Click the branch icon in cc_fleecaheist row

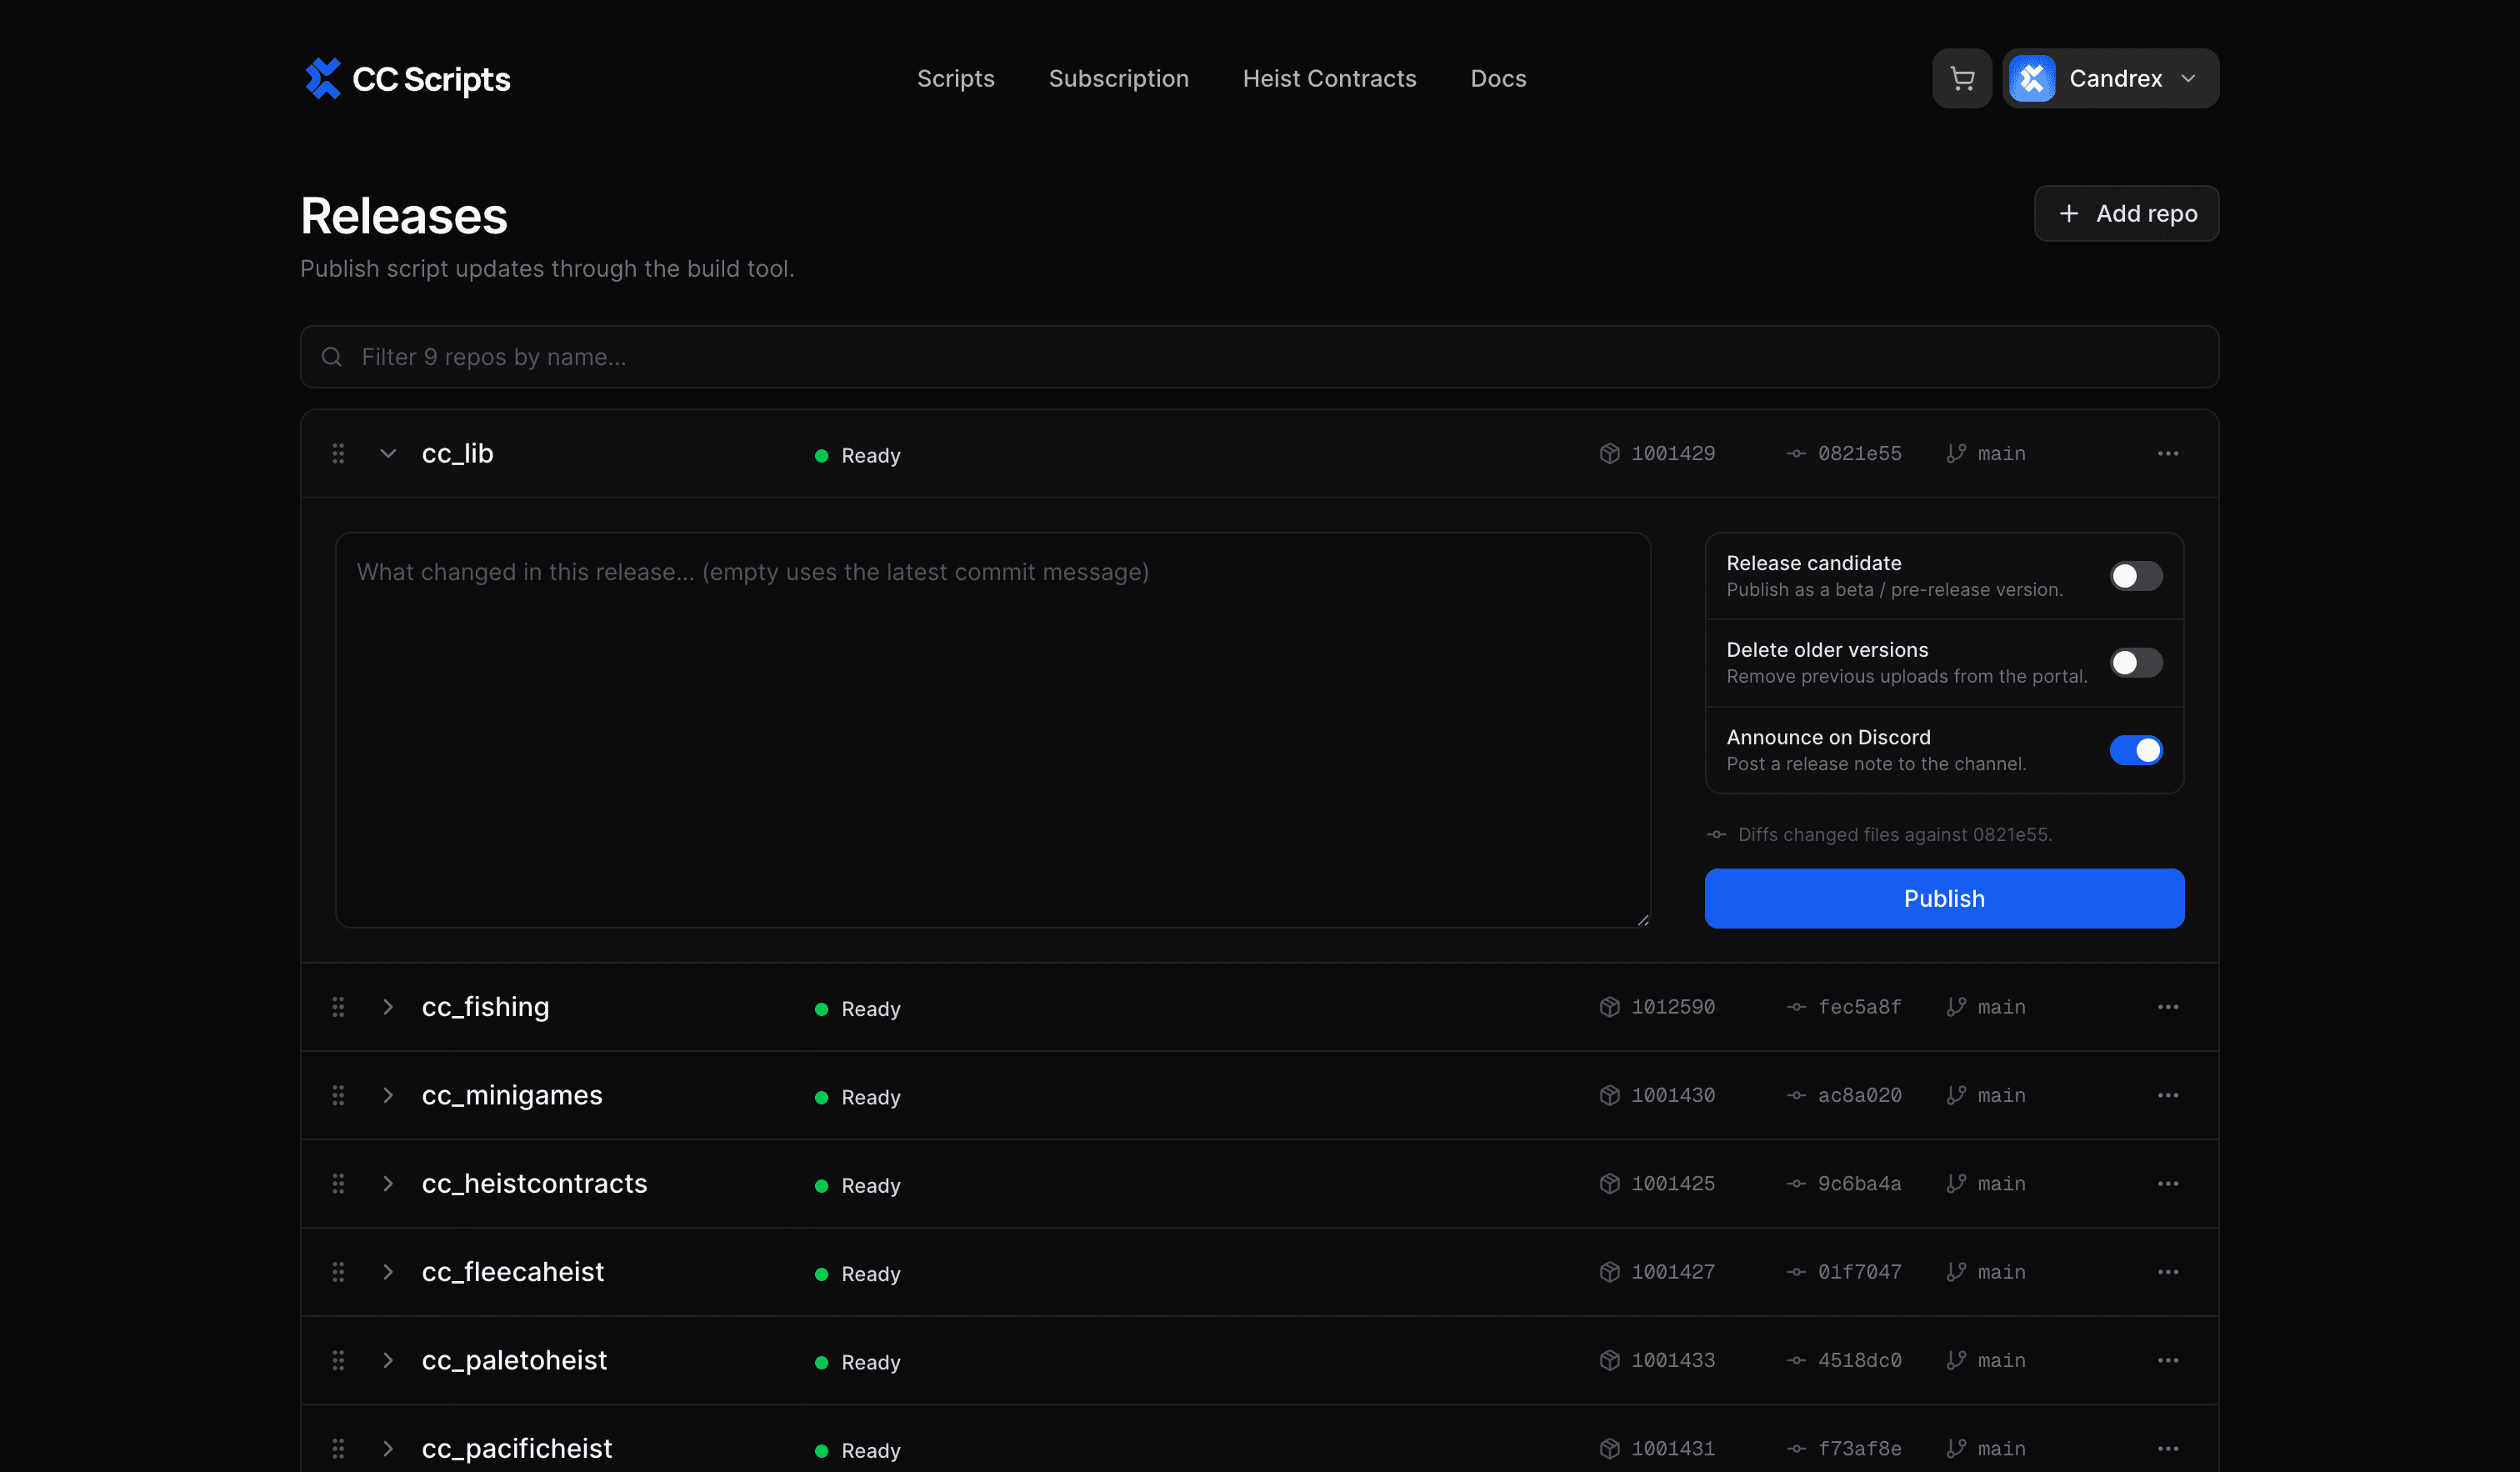[1956, 1272]
